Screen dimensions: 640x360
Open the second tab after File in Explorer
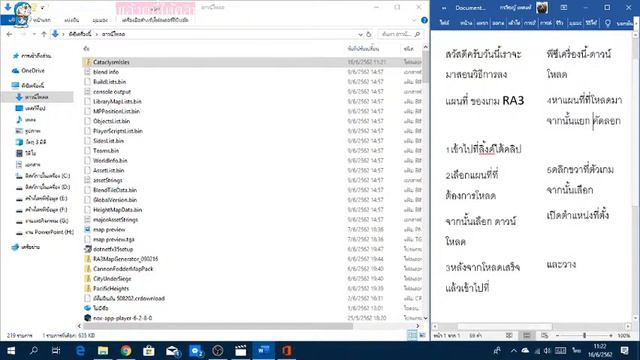pos(71,20)
